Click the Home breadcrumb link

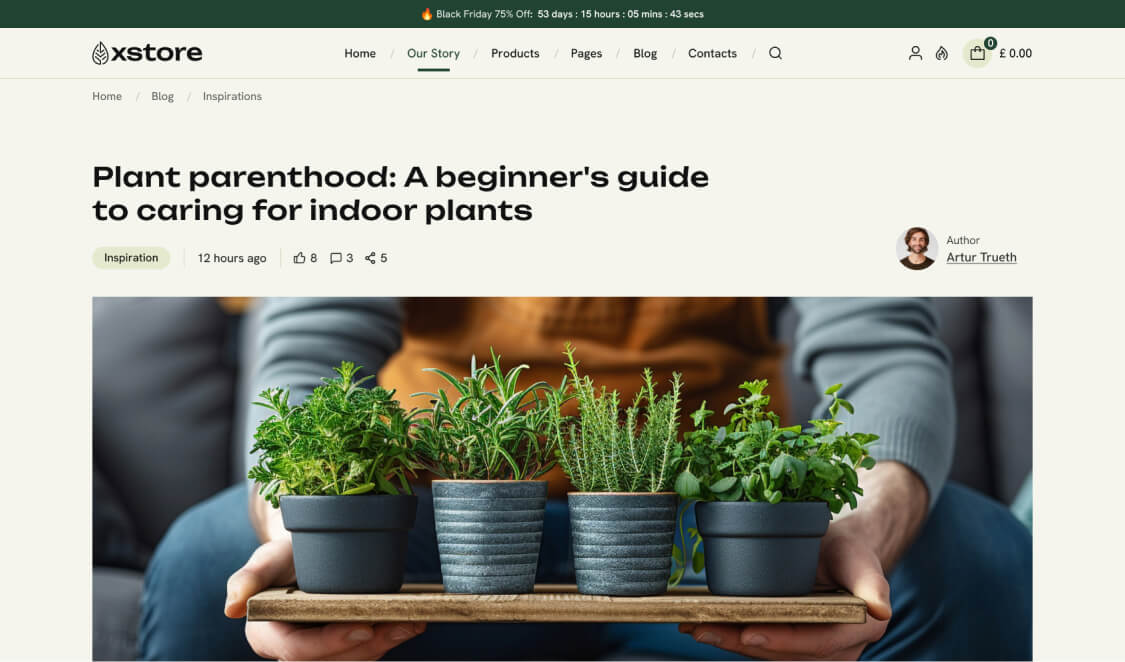[x=107, y=97]
